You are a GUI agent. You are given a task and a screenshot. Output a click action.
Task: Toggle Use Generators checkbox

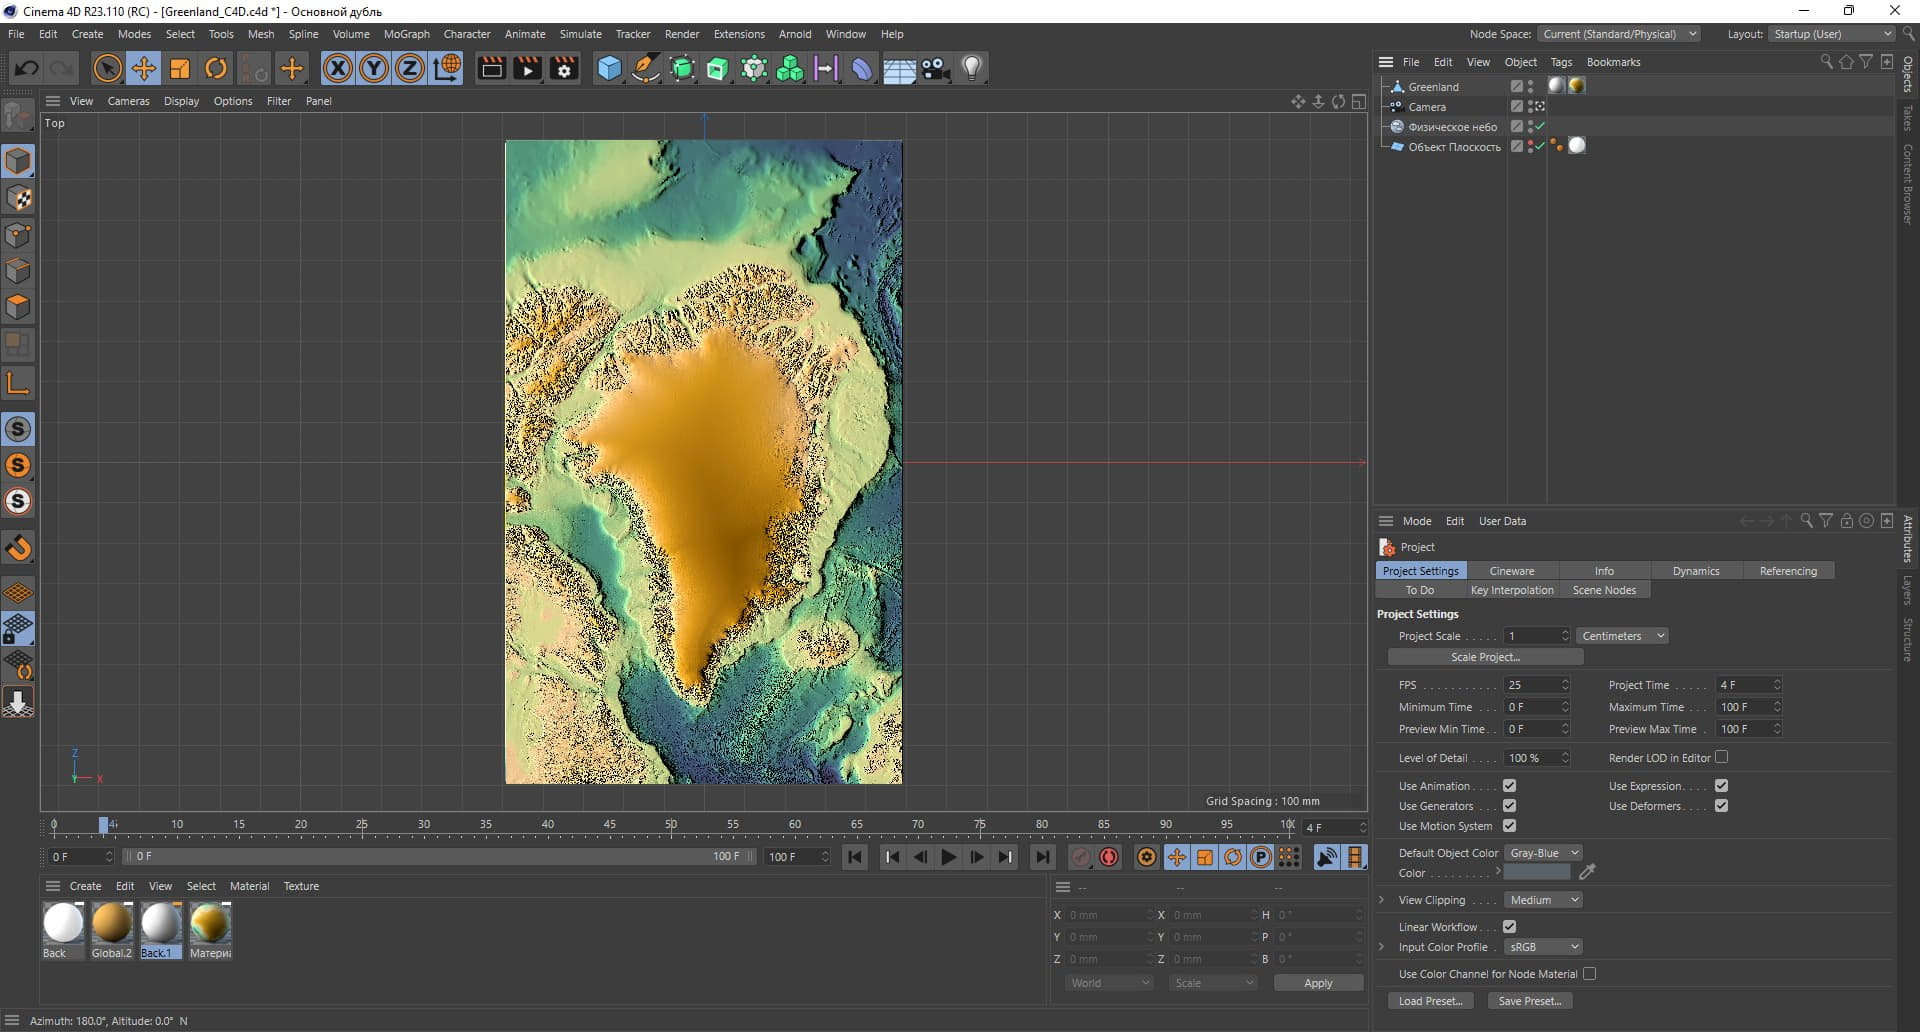(x=1510, y=806)
